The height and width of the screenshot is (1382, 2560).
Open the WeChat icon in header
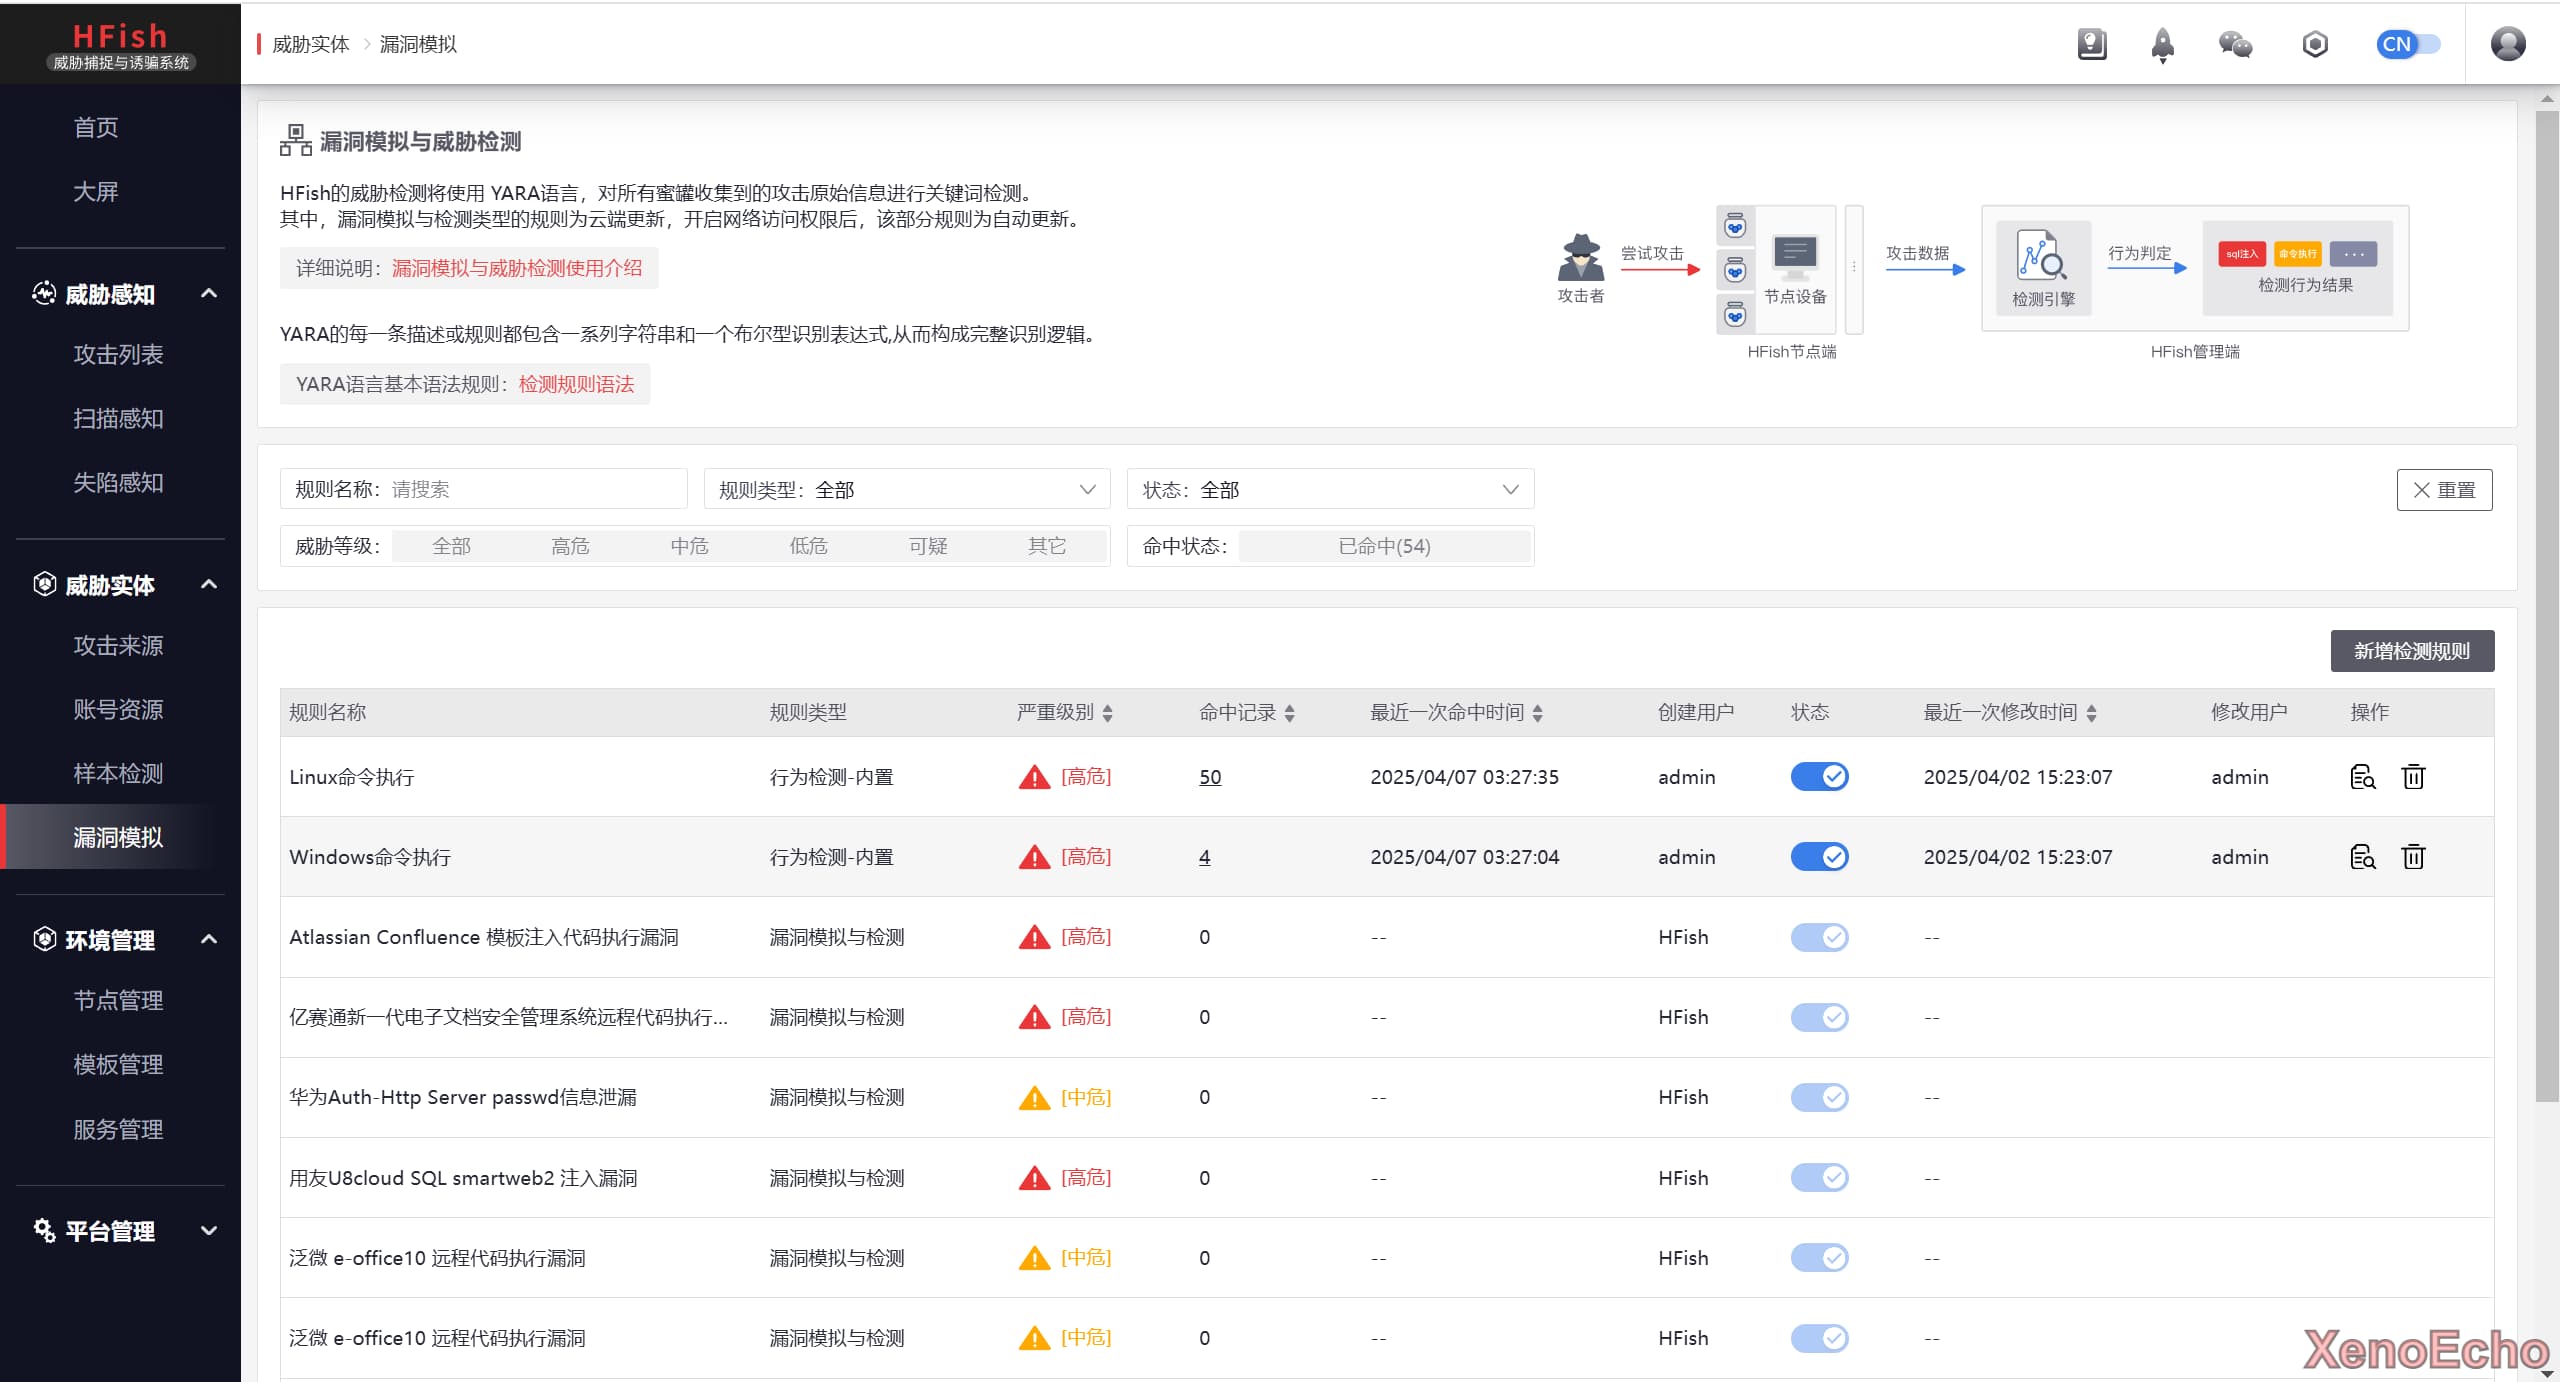(x=2235, y=44)
